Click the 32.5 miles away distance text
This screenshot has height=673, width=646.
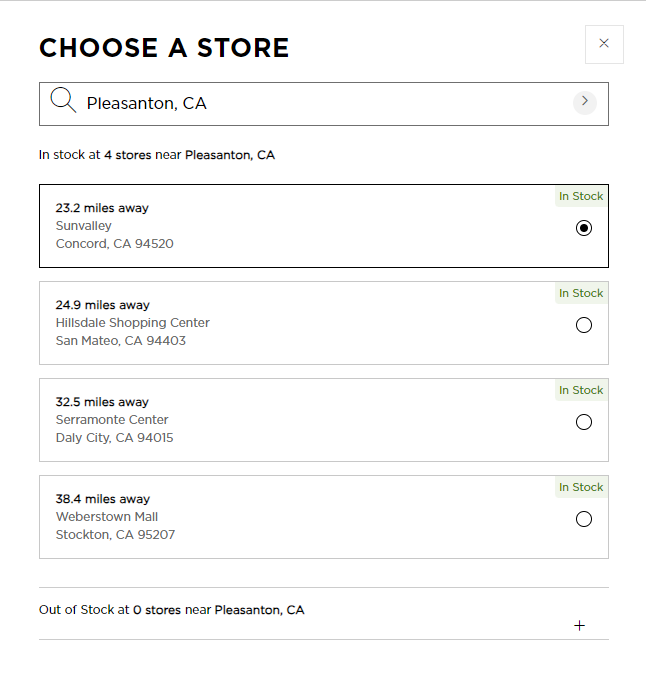pyautogui.click(x=102, y=402)
